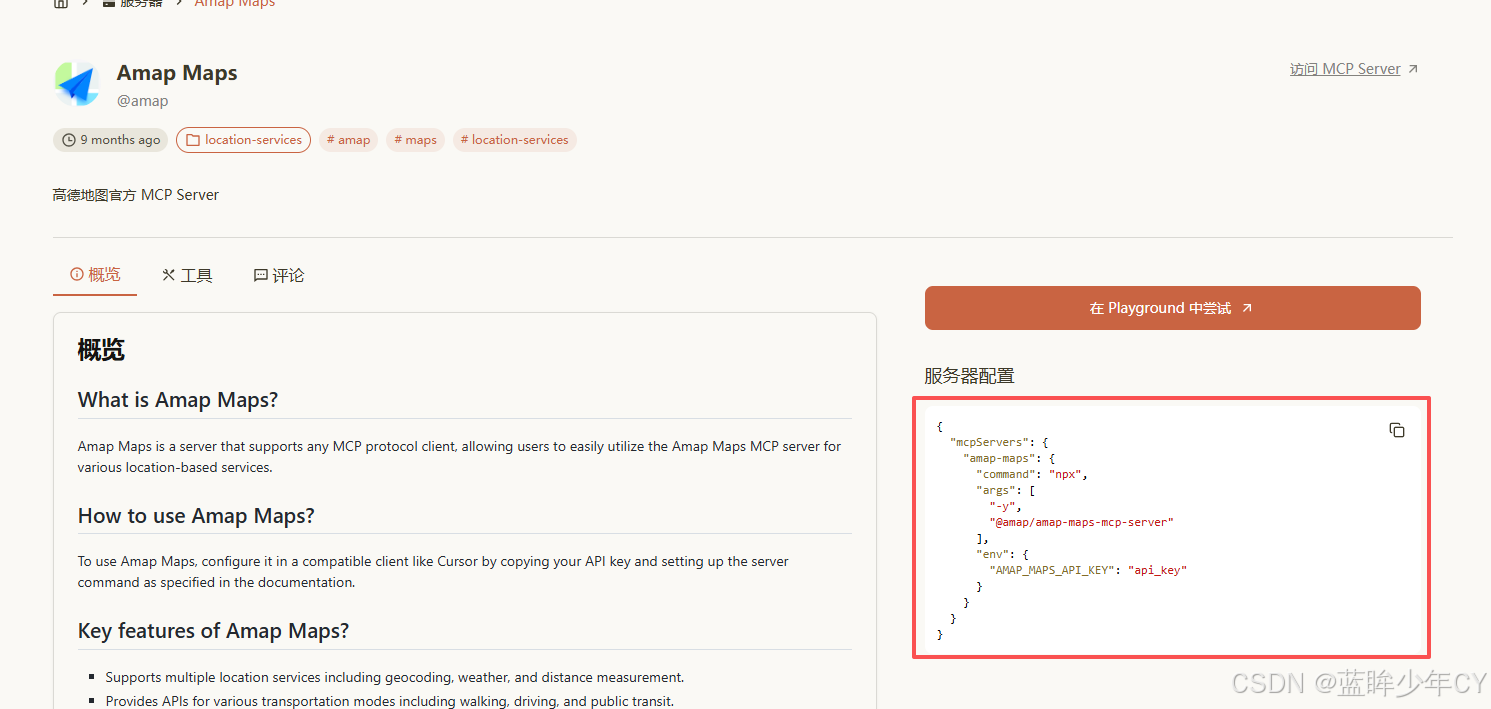
Task: Switch to the 概览 tab
Action: click(95, 275)
